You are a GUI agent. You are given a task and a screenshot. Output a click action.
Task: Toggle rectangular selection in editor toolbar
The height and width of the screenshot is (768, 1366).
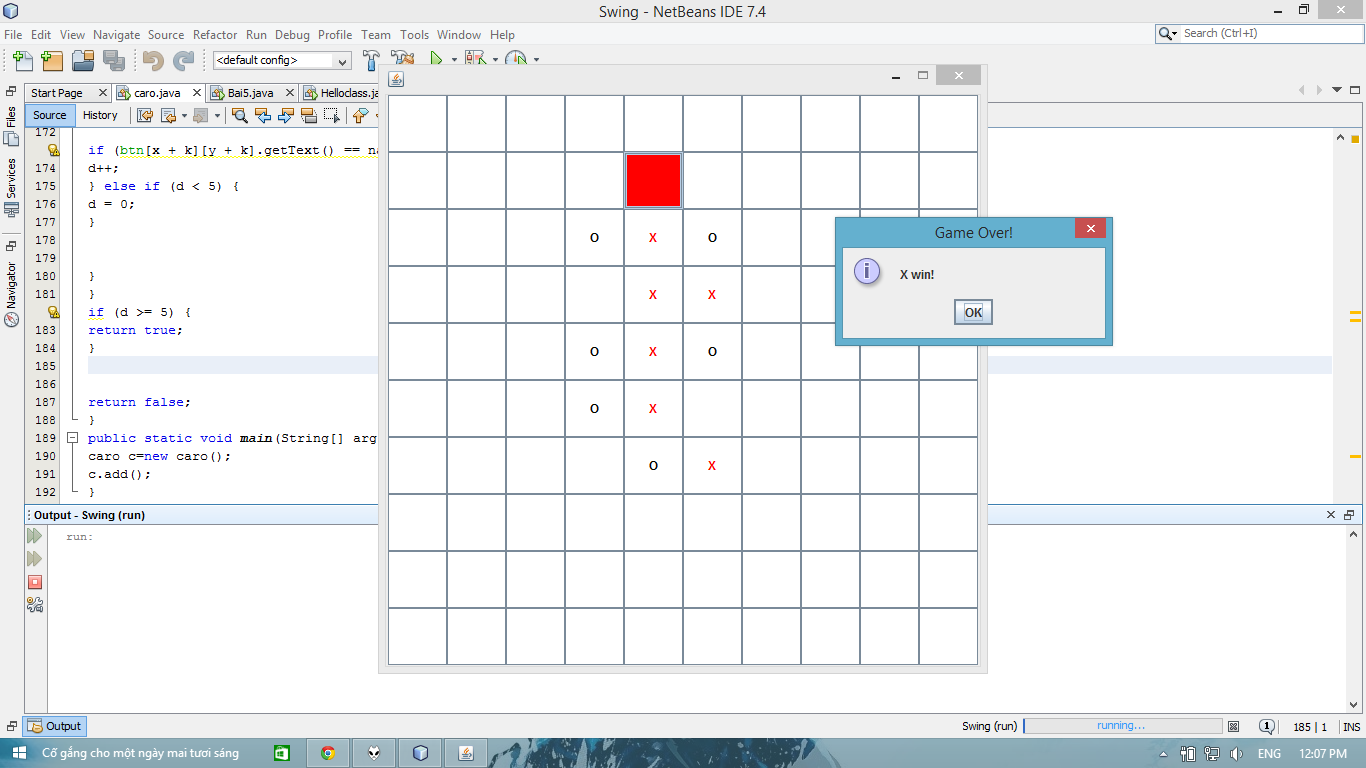pos(332,116)
